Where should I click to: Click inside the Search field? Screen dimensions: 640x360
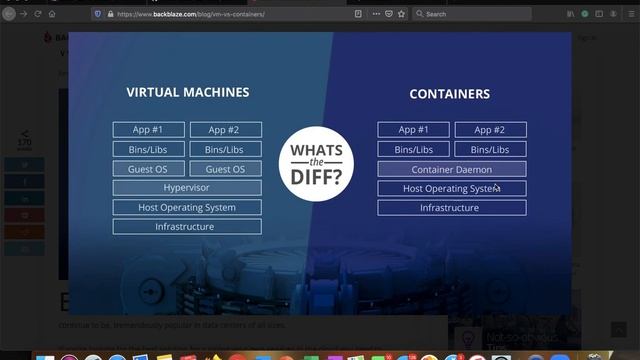472,14
